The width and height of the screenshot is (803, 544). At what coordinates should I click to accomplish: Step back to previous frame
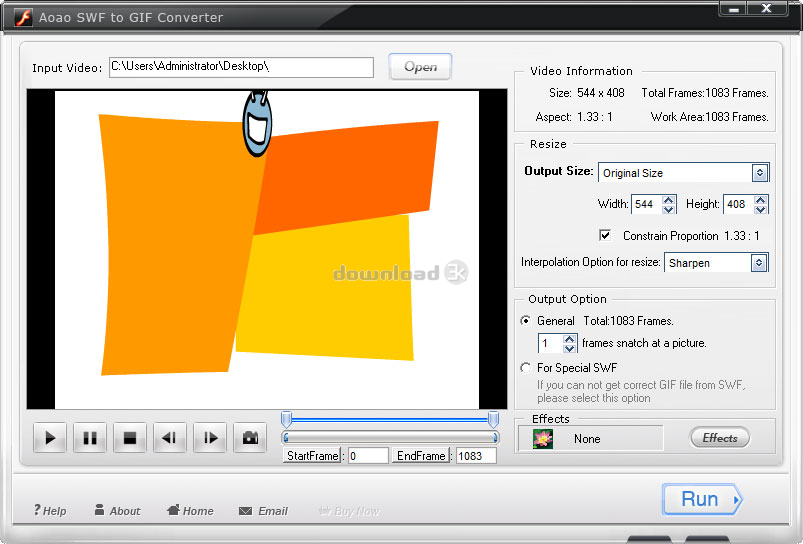pyautogui.click(x=170, y=438)
